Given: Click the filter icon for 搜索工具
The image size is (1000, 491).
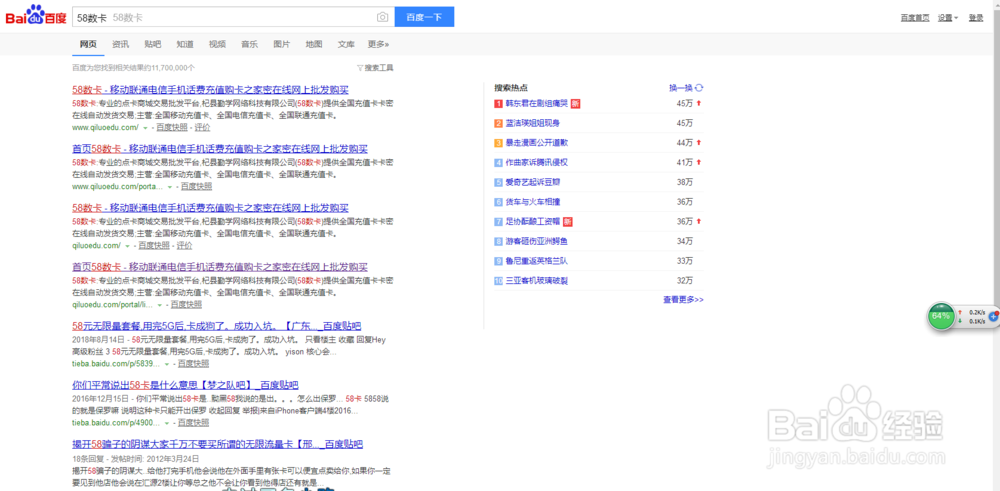Looking at the screenshot, I should click(359, 68).
